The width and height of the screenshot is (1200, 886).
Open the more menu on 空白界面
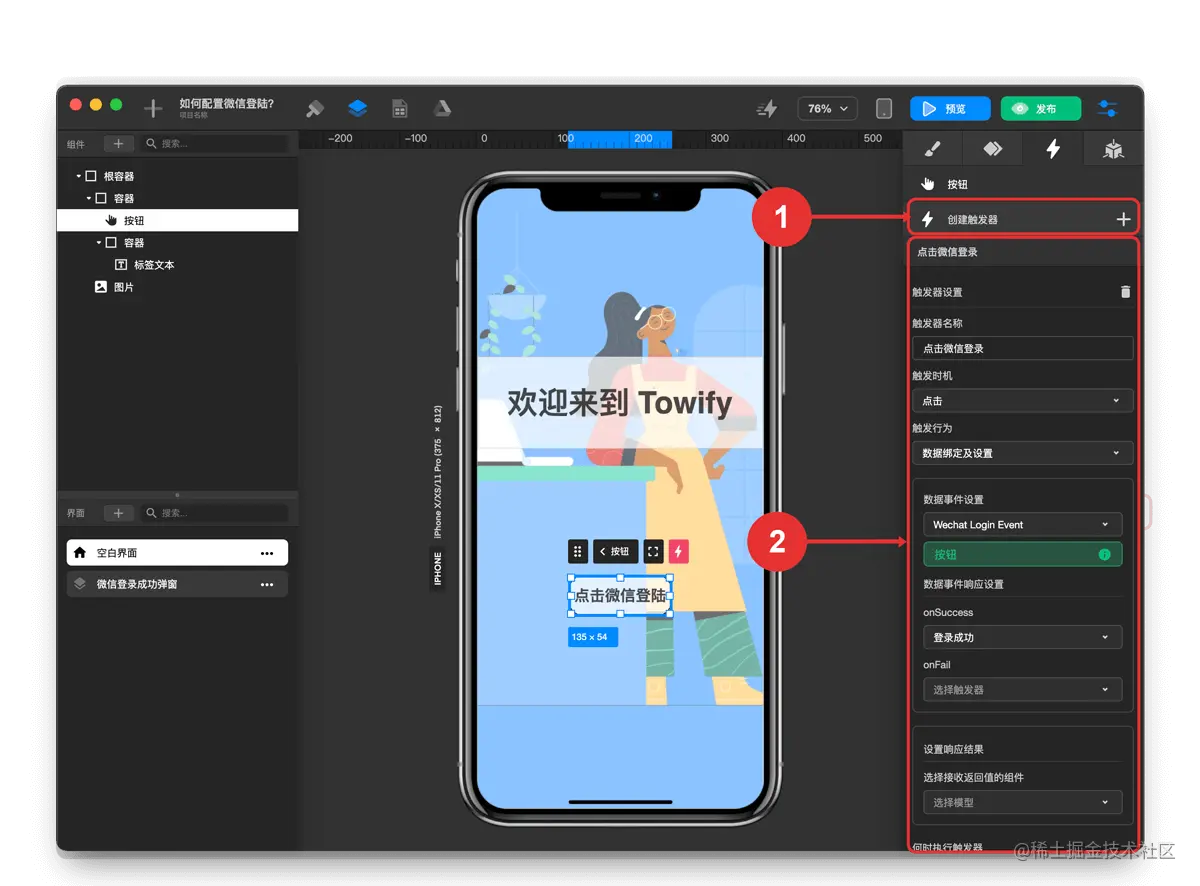(x=267, y=553)
